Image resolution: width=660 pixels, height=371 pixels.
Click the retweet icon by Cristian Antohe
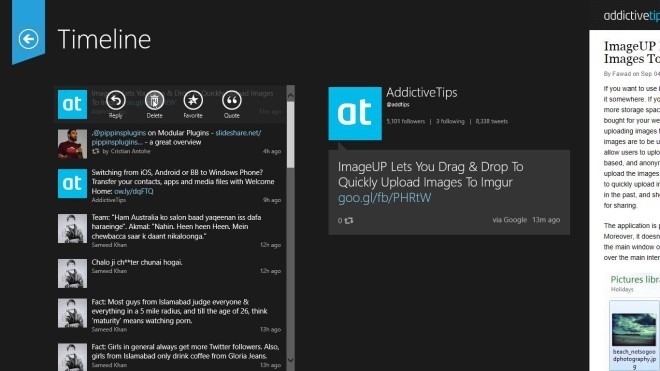click(96, 151)
